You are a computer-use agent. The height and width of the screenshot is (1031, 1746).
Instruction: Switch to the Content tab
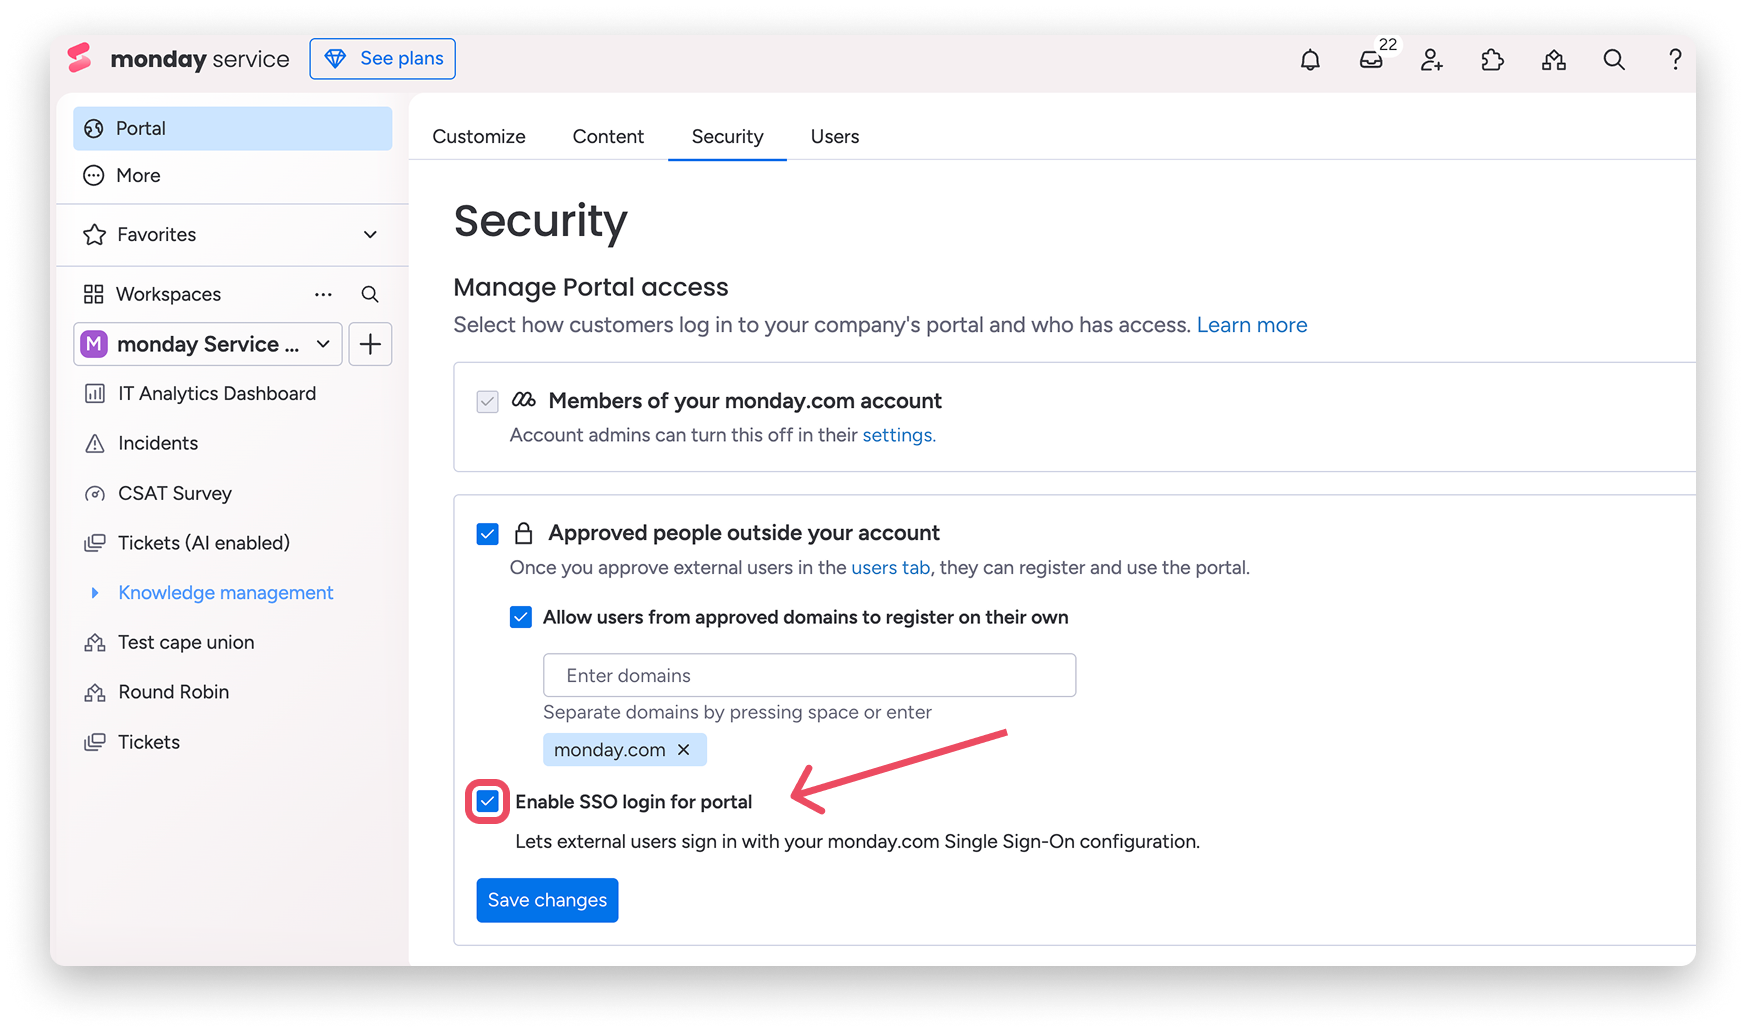(x=608, y=137)
